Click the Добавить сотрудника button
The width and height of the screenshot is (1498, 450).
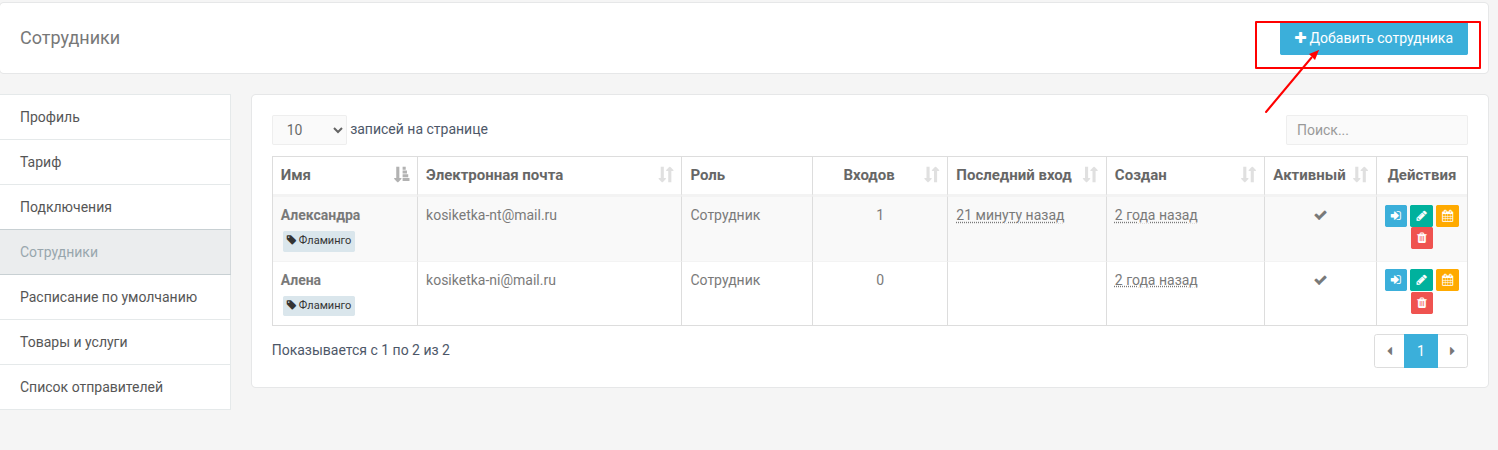pyautogui.click(x=1373, y=38)
